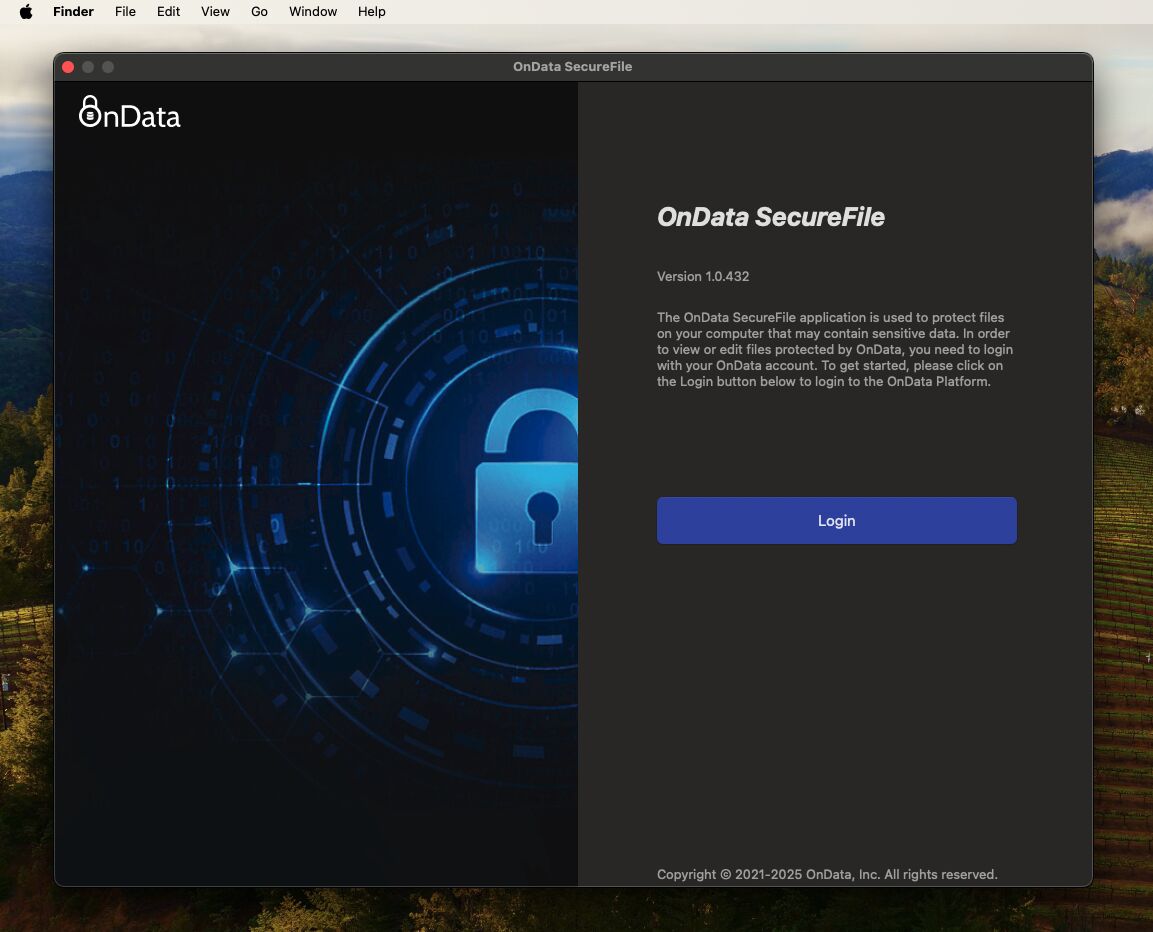1153x932 pixels.
Task: Click the 'OnData SecureFile' italic heading
Action: 770,217
